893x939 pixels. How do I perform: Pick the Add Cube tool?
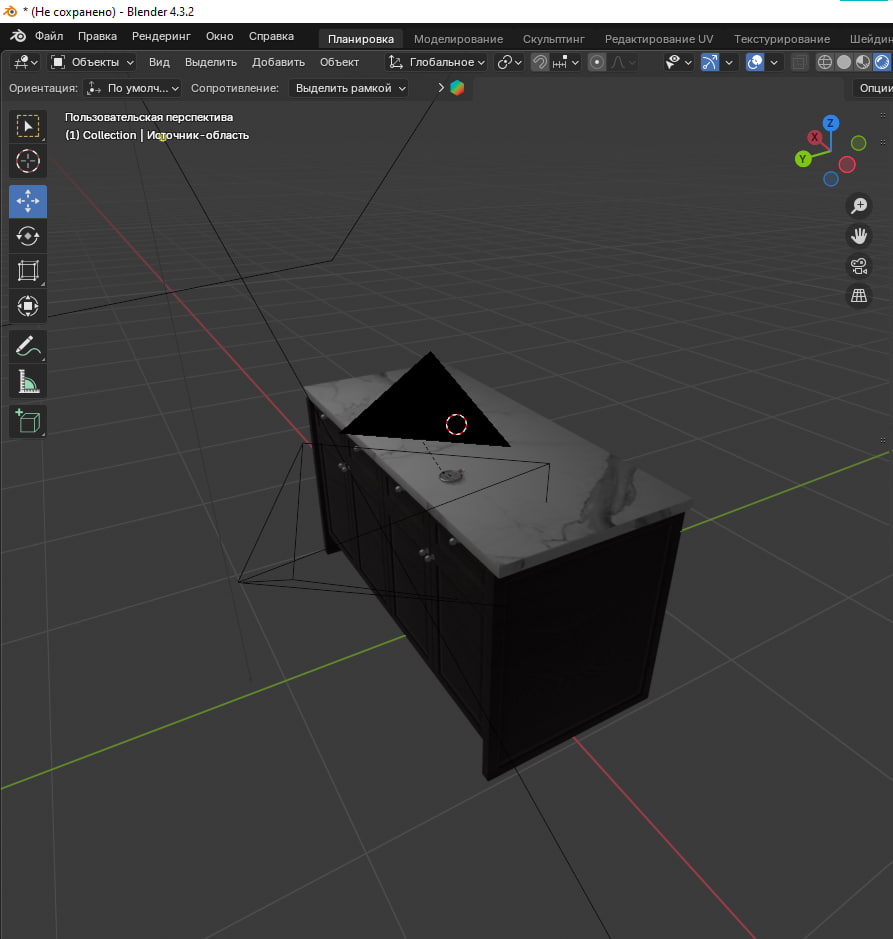coord(28,421)
